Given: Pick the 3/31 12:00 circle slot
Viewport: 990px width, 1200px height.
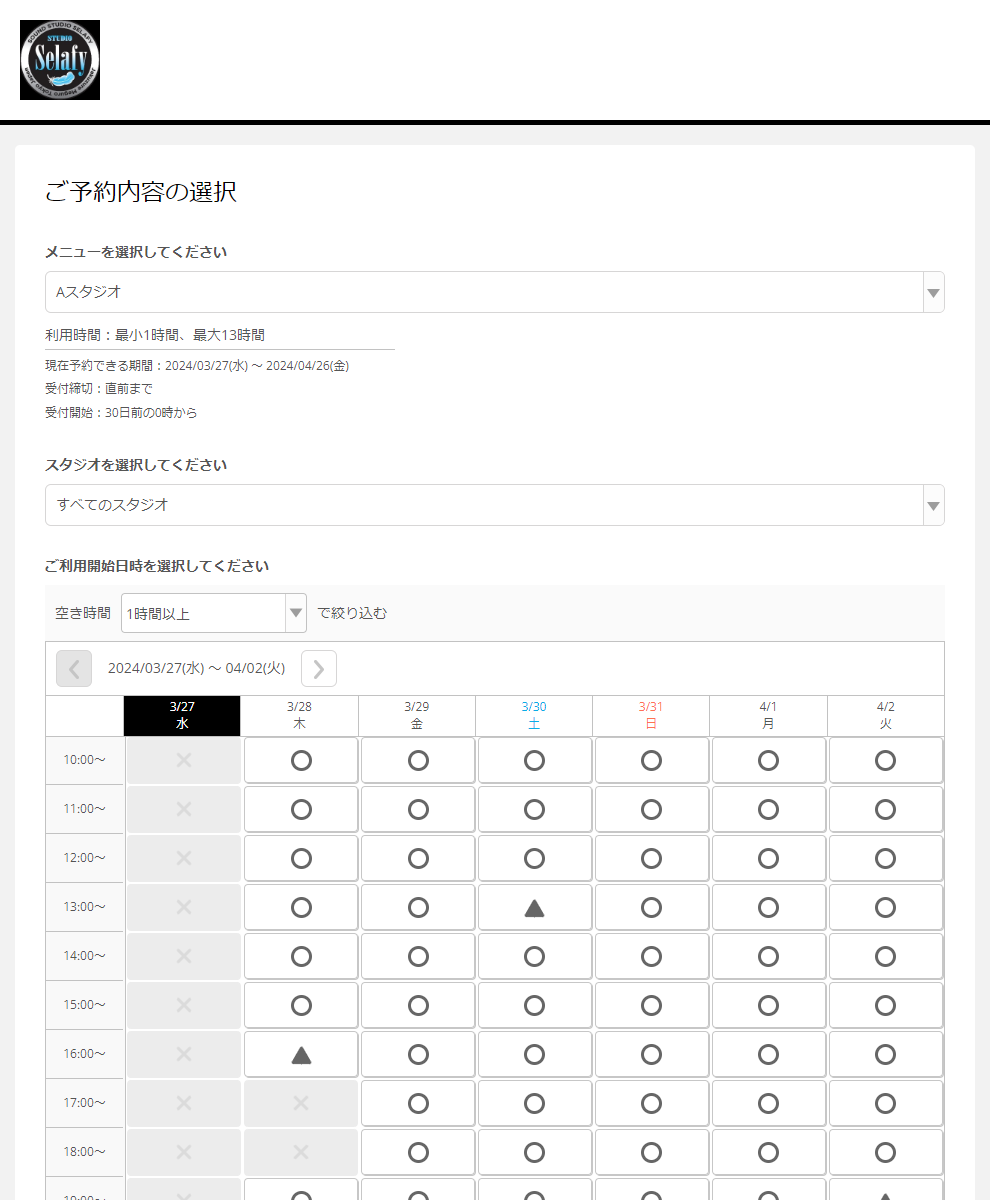Looking at the screenshot, I should click(x=651, y=858).
